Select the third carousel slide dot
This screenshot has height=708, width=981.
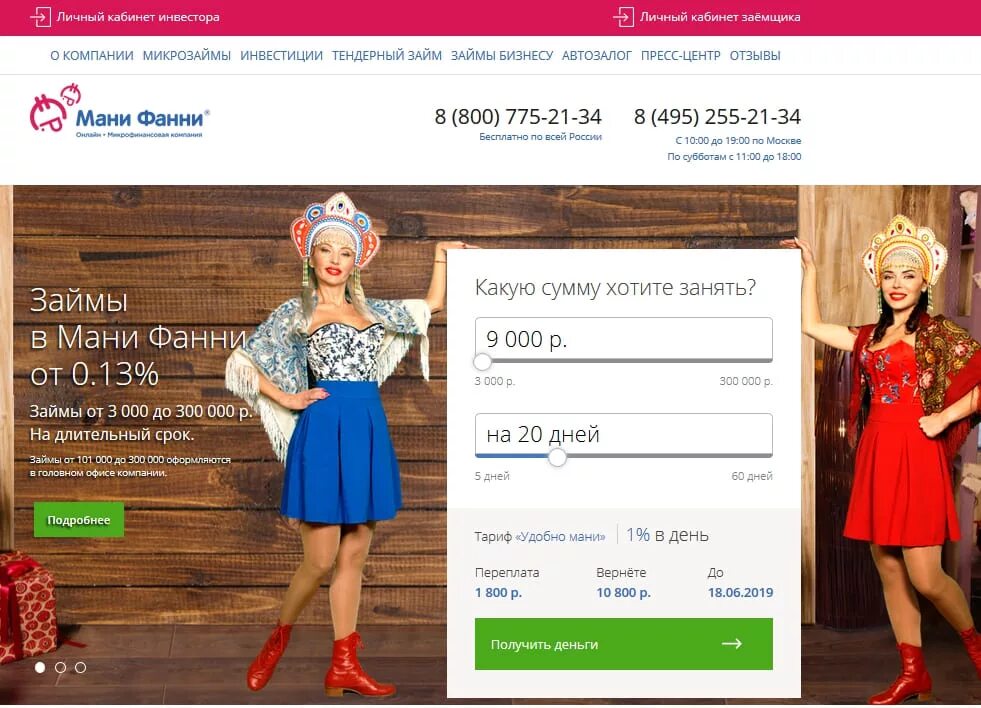(81, 667)
